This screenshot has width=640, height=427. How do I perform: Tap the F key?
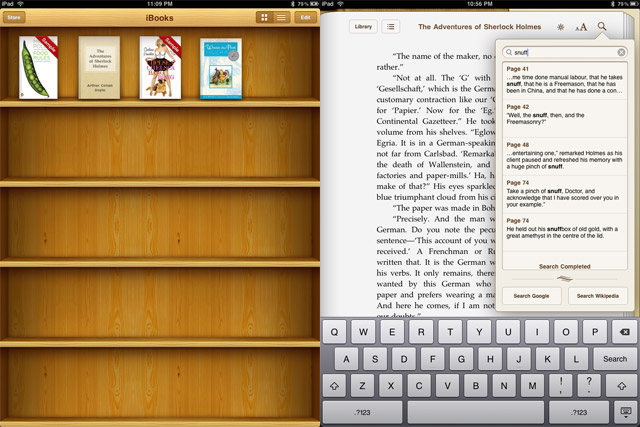coord(433,359)
